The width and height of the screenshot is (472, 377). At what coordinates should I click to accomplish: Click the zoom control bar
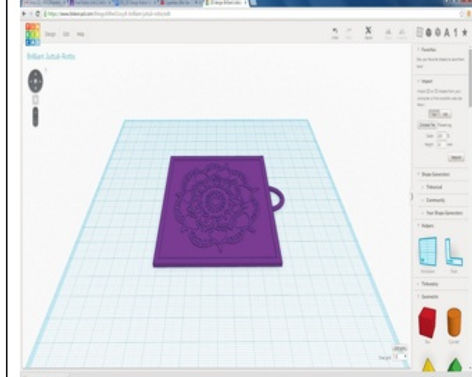(35, 117)
